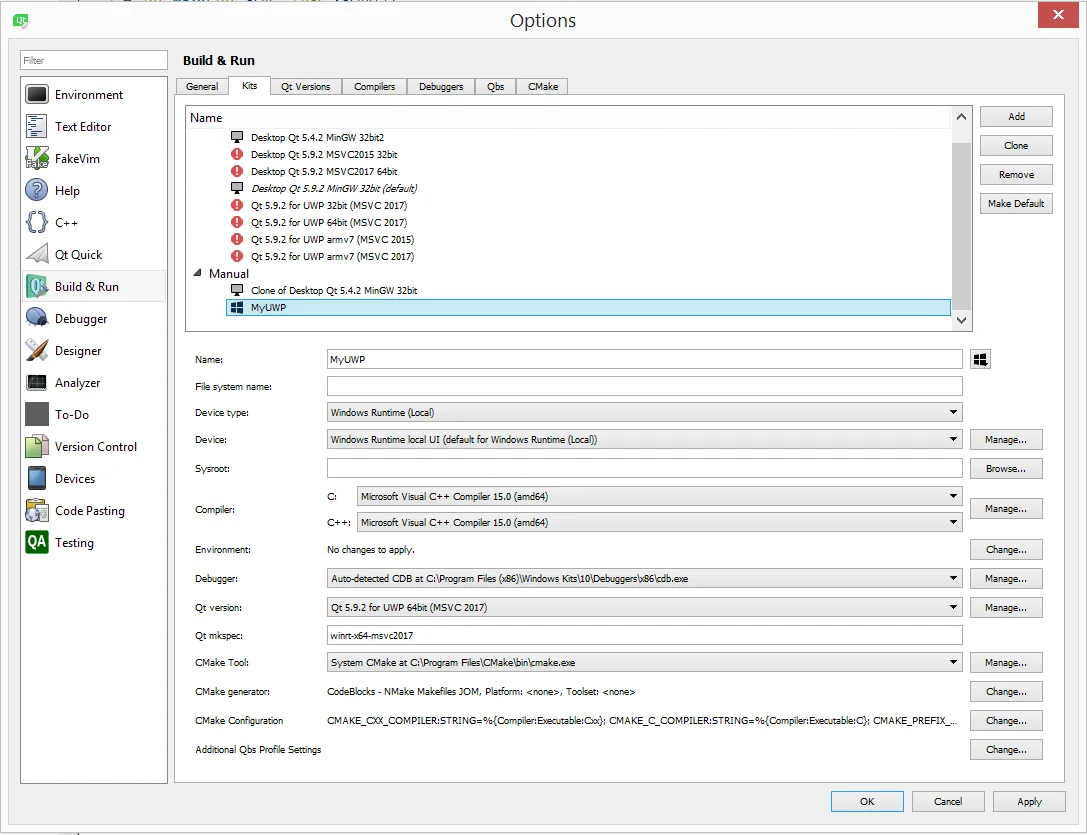Select Qt 5.9.2 for UWP 64bit (MSVC 2017) kit

pos(329,222)
